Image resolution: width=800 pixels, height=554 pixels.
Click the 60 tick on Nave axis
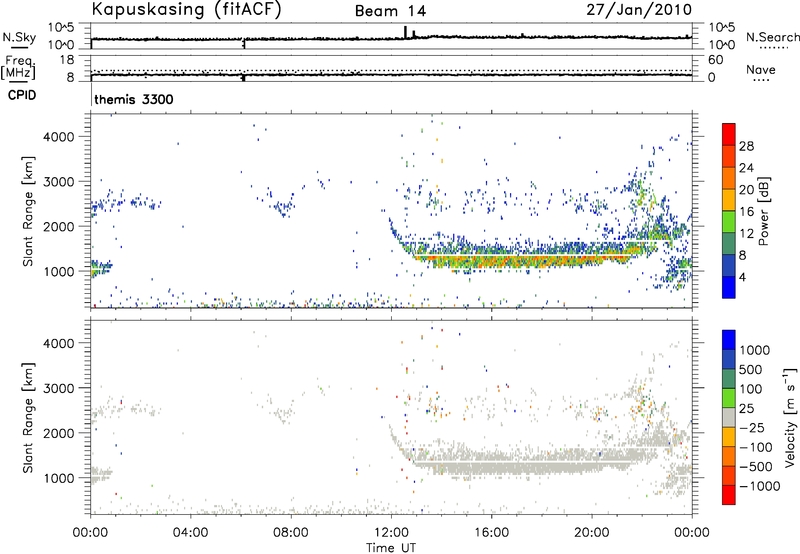point(716,60)
